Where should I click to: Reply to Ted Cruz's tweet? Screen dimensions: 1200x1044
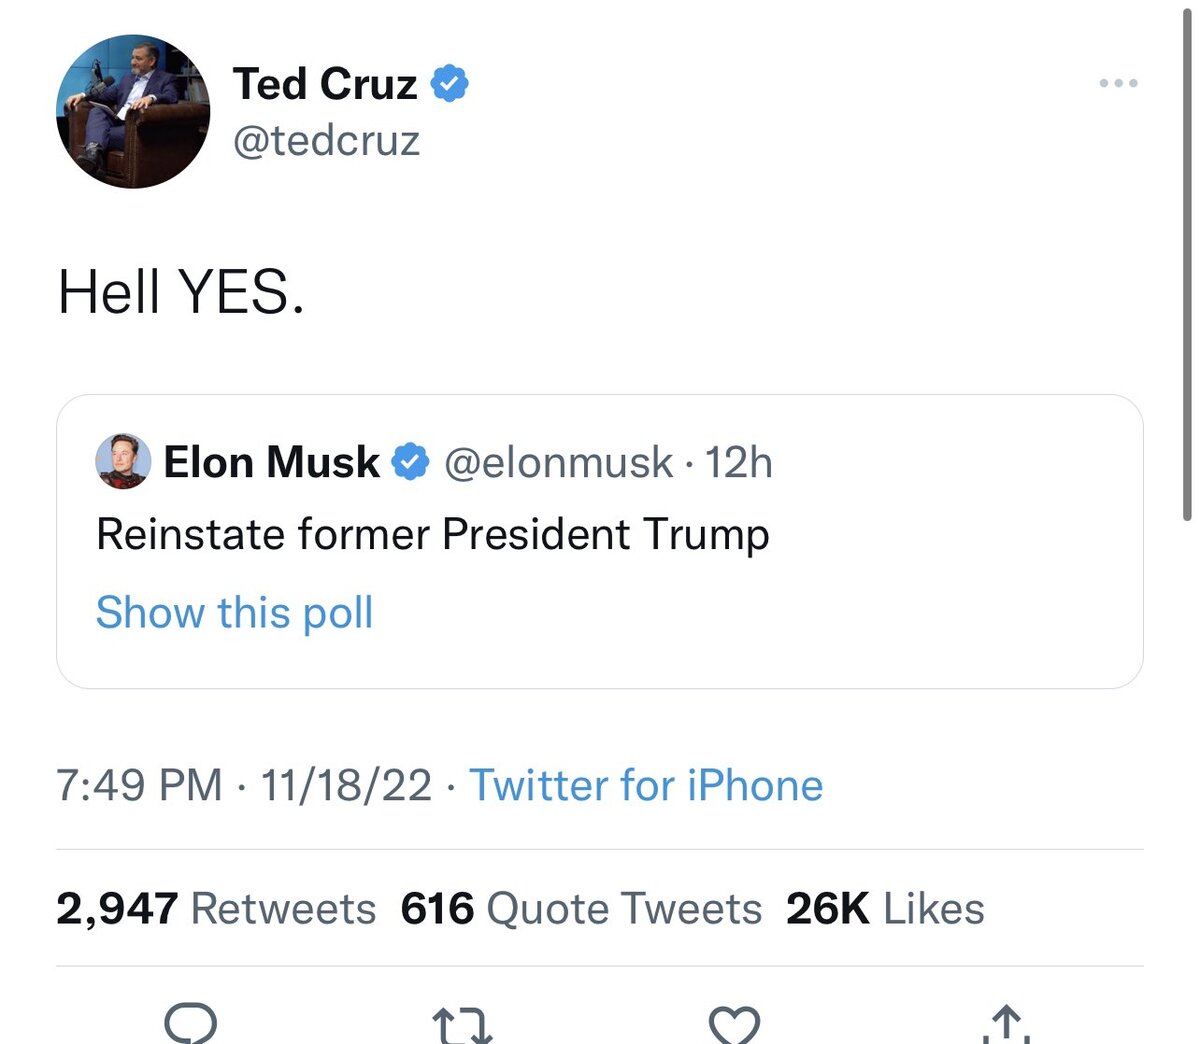coord(190,1025)
